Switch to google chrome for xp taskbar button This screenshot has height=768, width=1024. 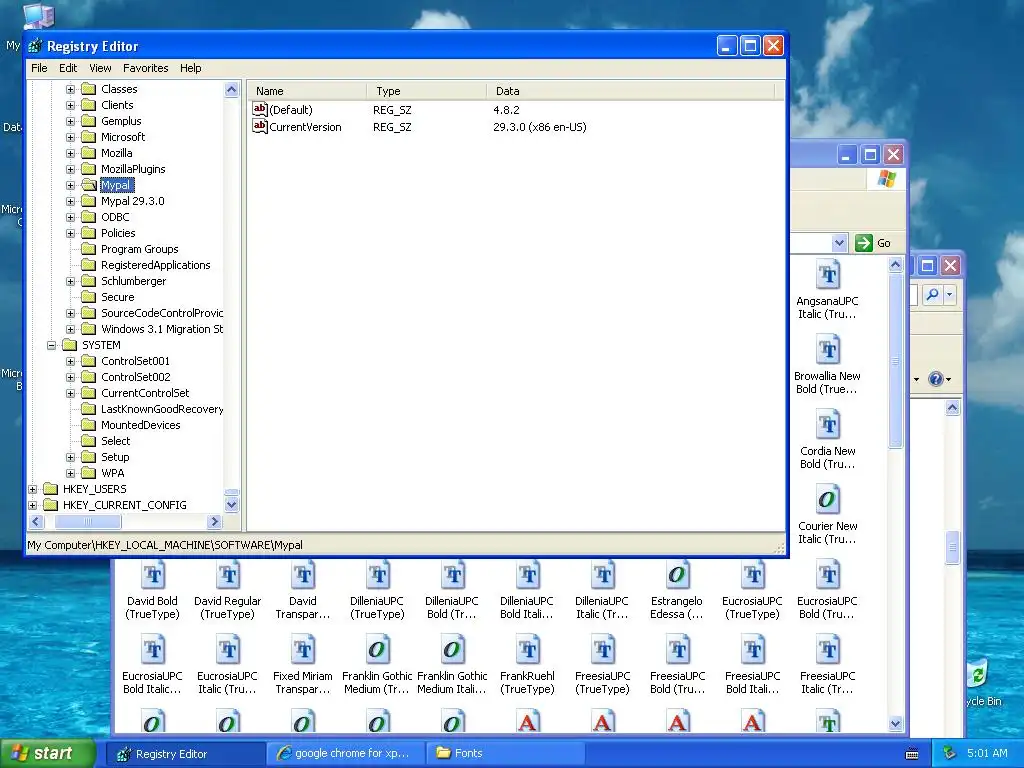(345, 754)
